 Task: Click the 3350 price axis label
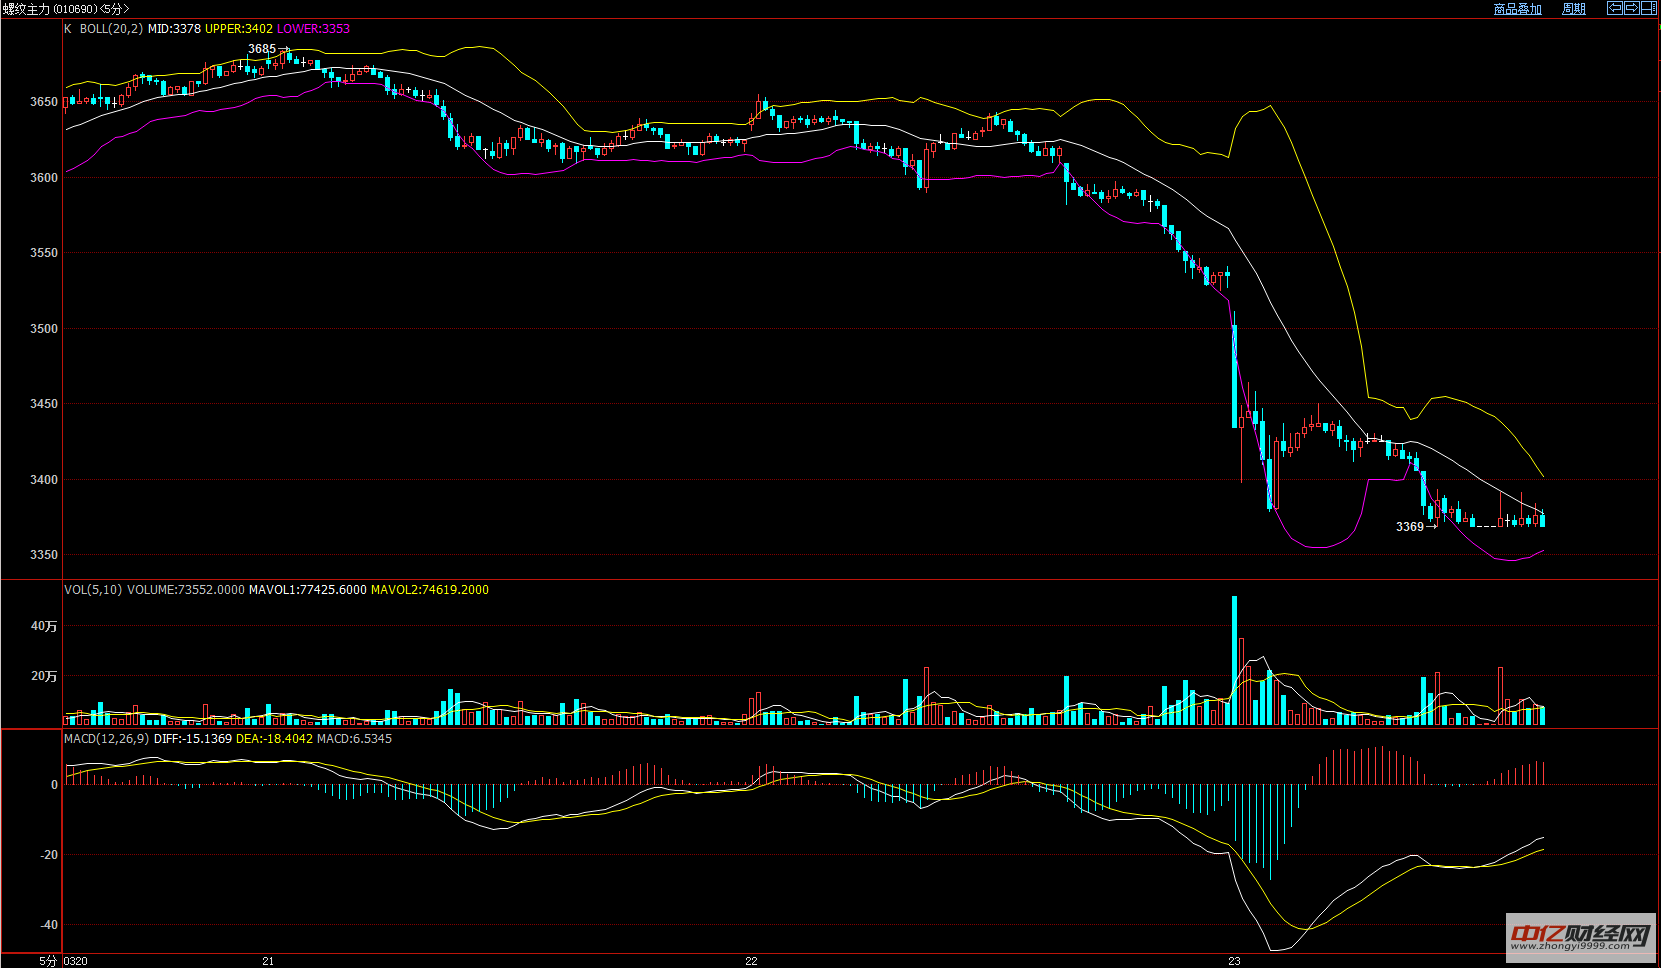click(x=44, y=555)
